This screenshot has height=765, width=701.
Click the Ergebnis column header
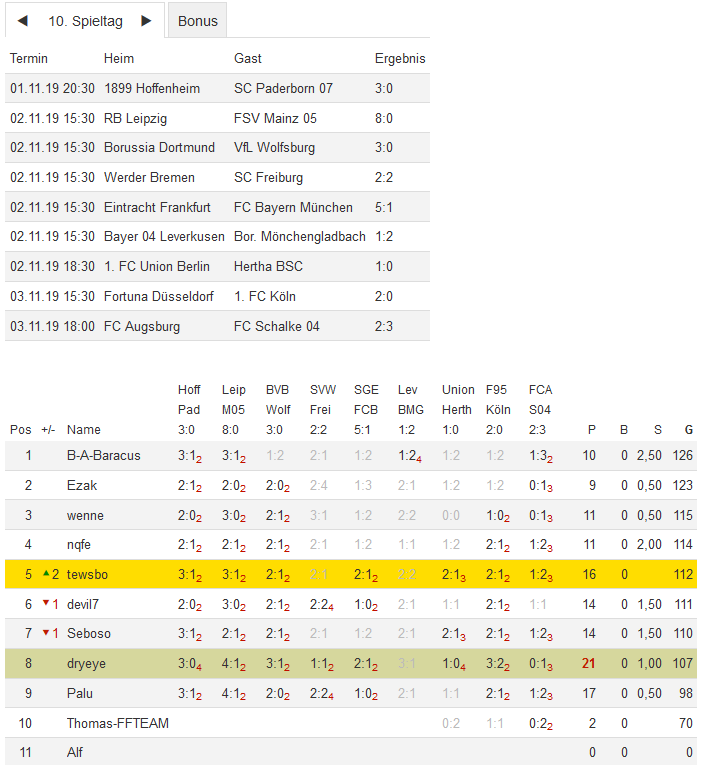pyautogui.click(x=400, y=59)
